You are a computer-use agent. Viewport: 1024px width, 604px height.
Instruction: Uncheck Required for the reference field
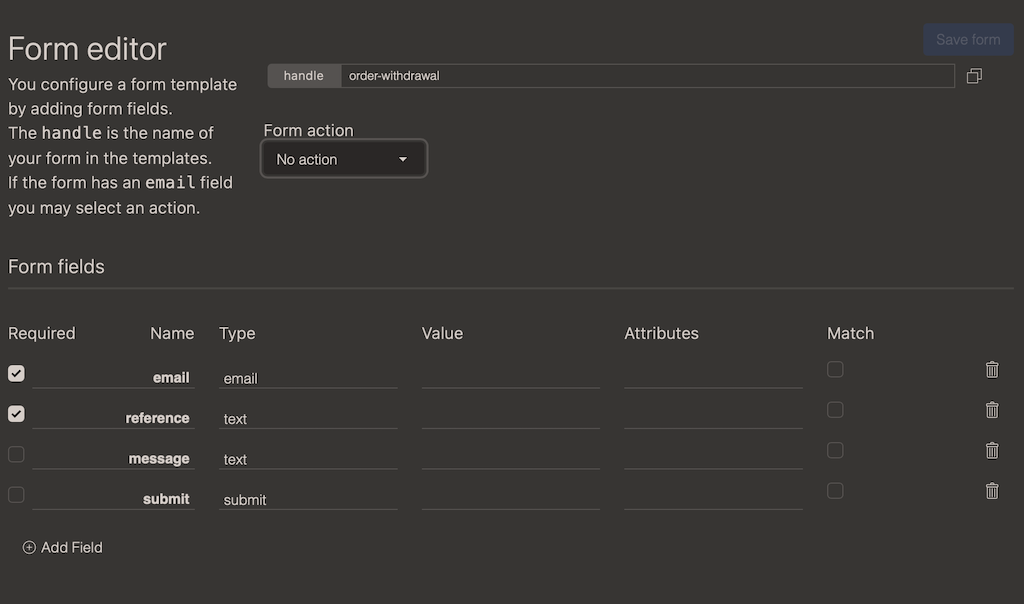[16, 414]
